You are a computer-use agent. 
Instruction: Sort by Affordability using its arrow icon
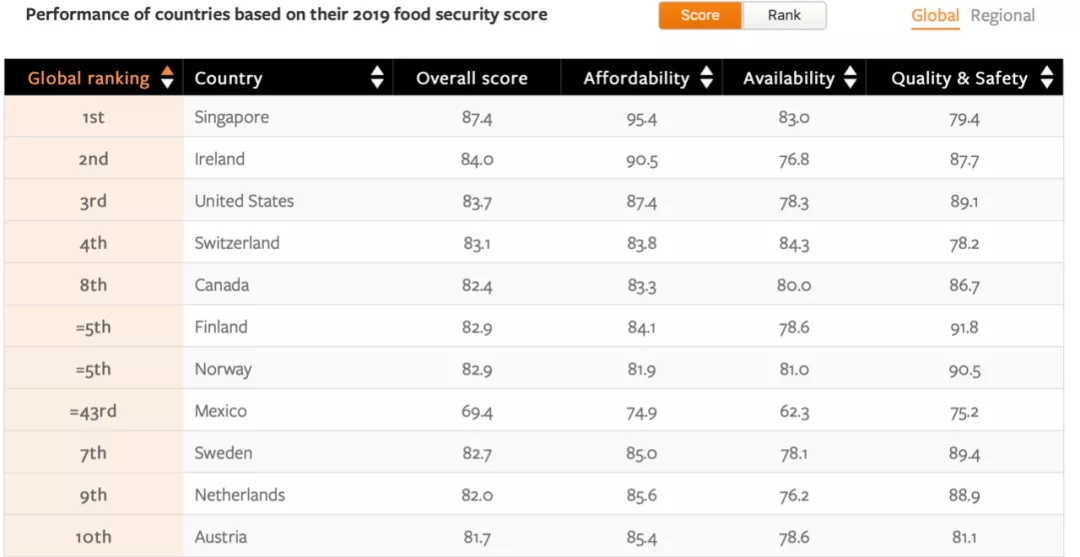click(x=706, y=78)
